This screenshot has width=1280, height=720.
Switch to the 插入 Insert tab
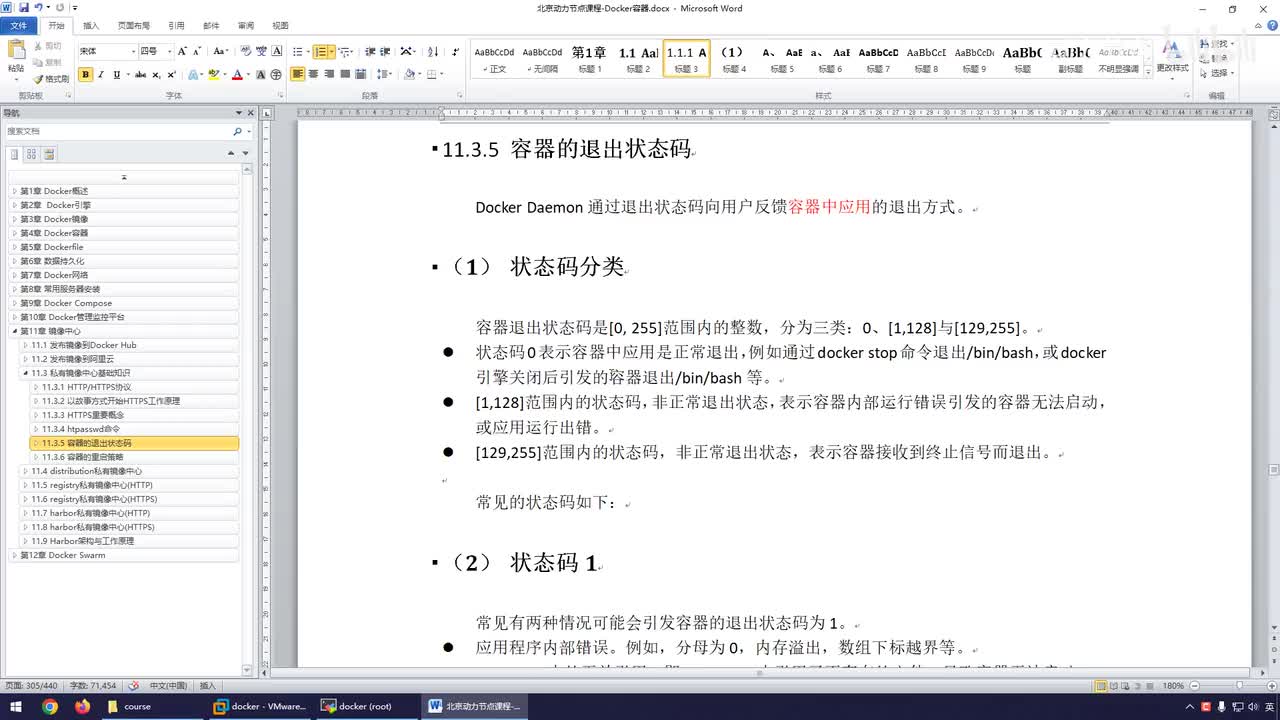(x=91, y=25)
